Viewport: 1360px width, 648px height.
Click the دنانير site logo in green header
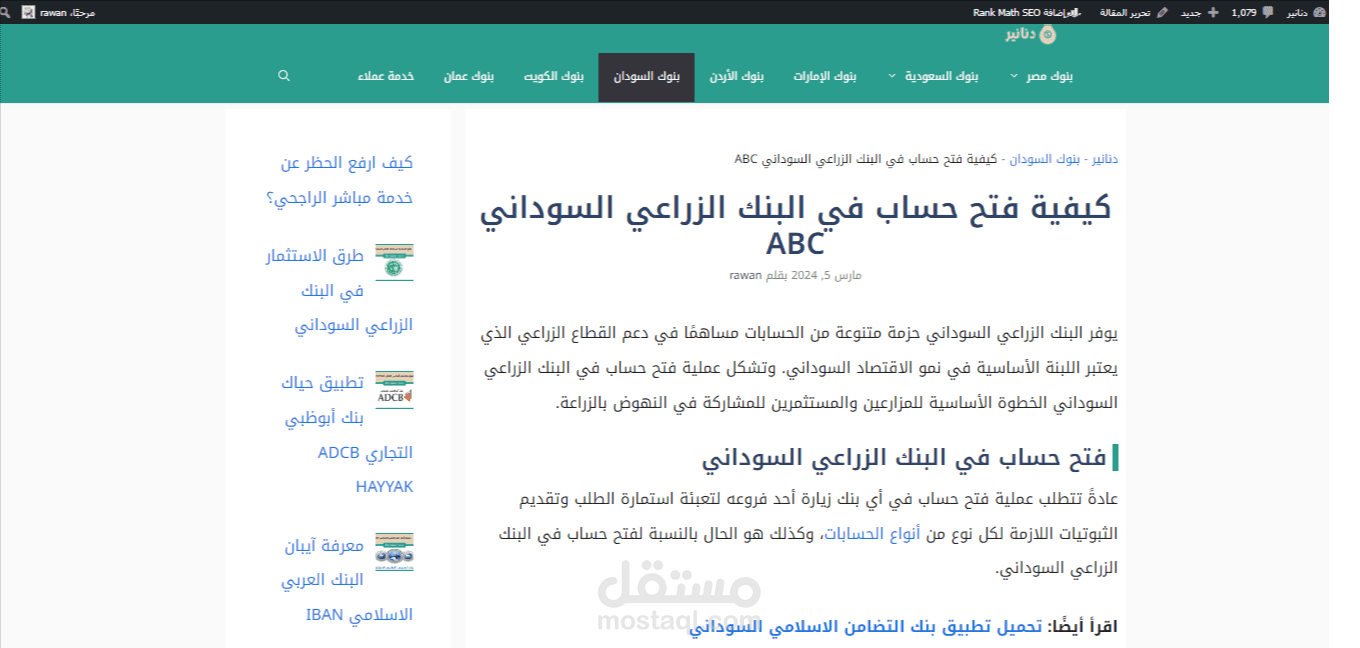point(1031,35)
